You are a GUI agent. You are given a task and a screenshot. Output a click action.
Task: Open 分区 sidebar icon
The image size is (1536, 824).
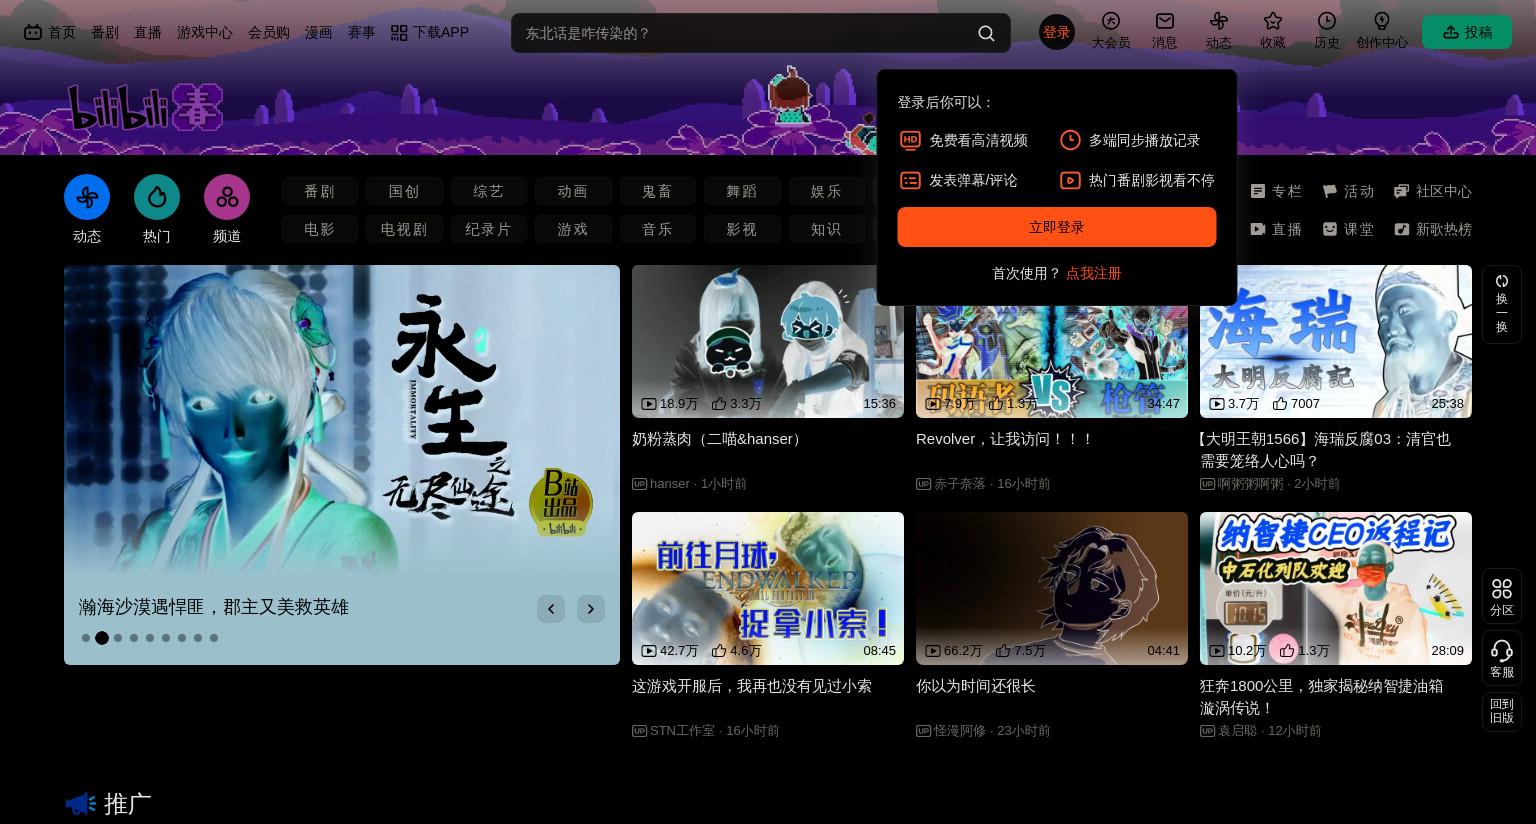(x=1501, y=596)
